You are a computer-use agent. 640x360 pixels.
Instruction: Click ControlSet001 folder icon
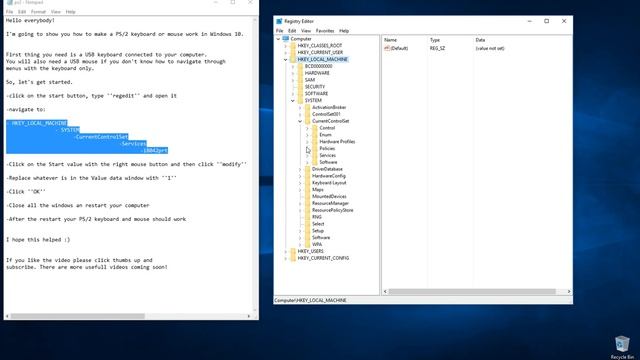click(308, 114)
